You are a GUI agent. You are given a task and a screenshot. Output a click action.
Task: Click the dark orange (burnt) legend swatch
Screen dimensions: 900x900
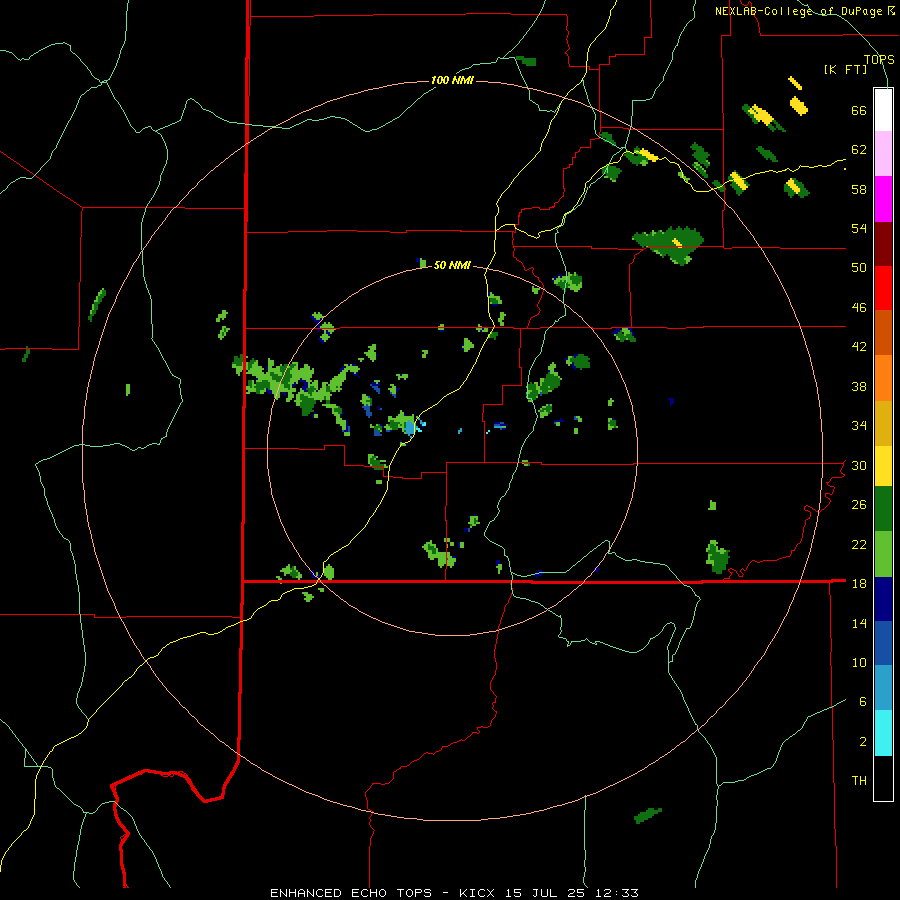pyautogui.click(x=883, y=333)
